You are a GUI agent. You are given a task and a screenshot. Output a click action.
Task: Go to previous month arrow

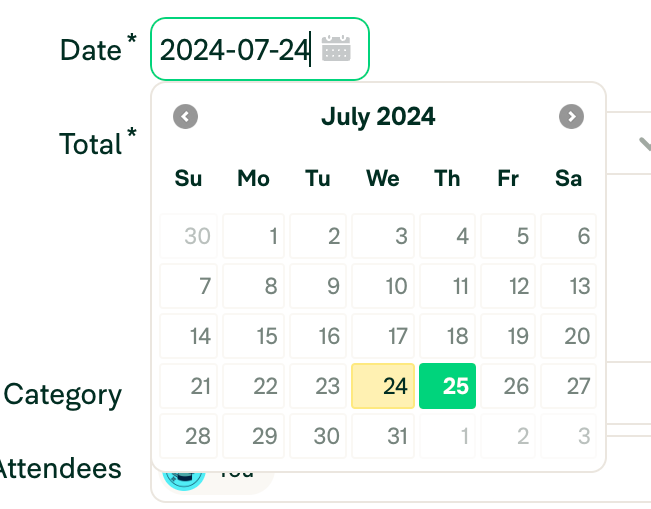coord(185,116)
